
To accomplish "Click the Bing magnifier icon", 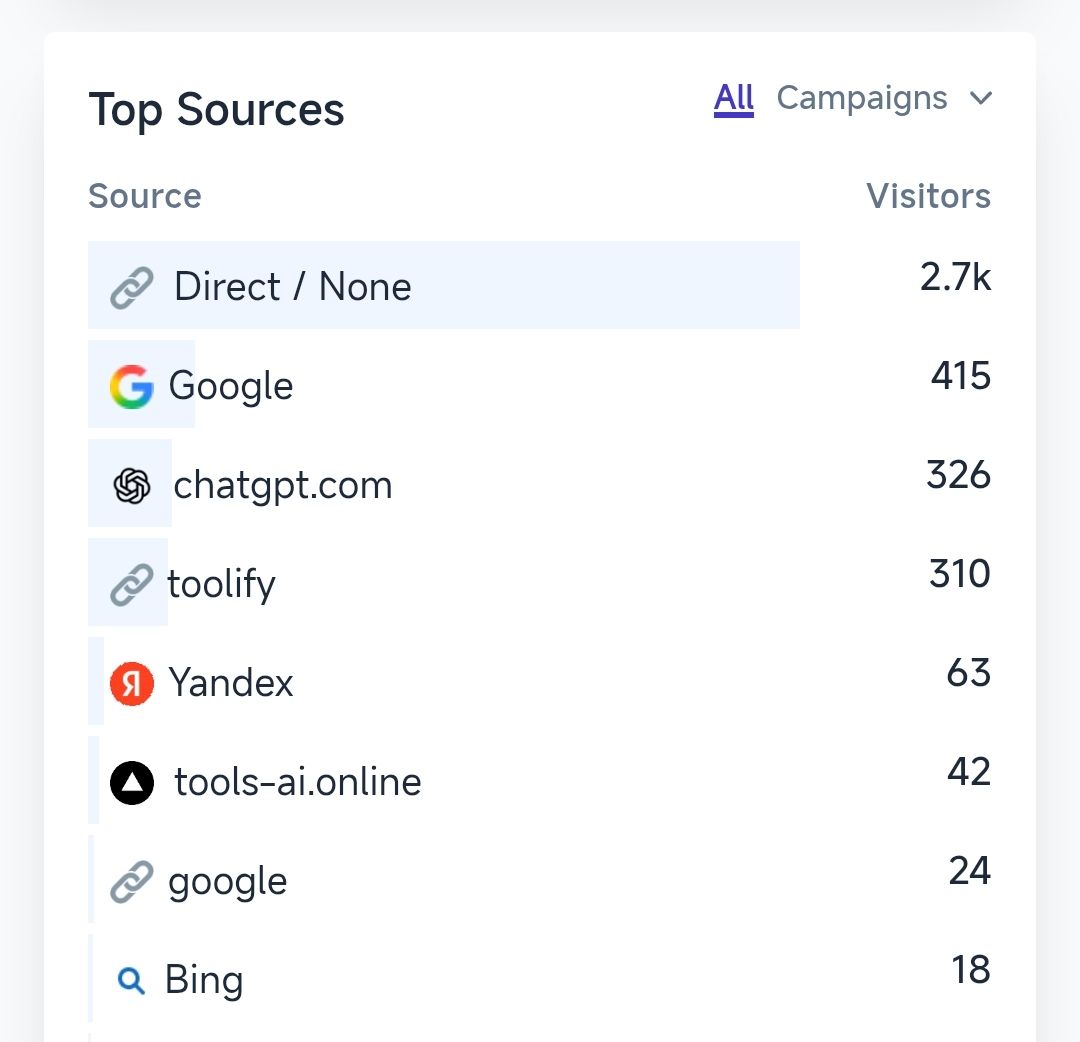I will click(132, 981).
